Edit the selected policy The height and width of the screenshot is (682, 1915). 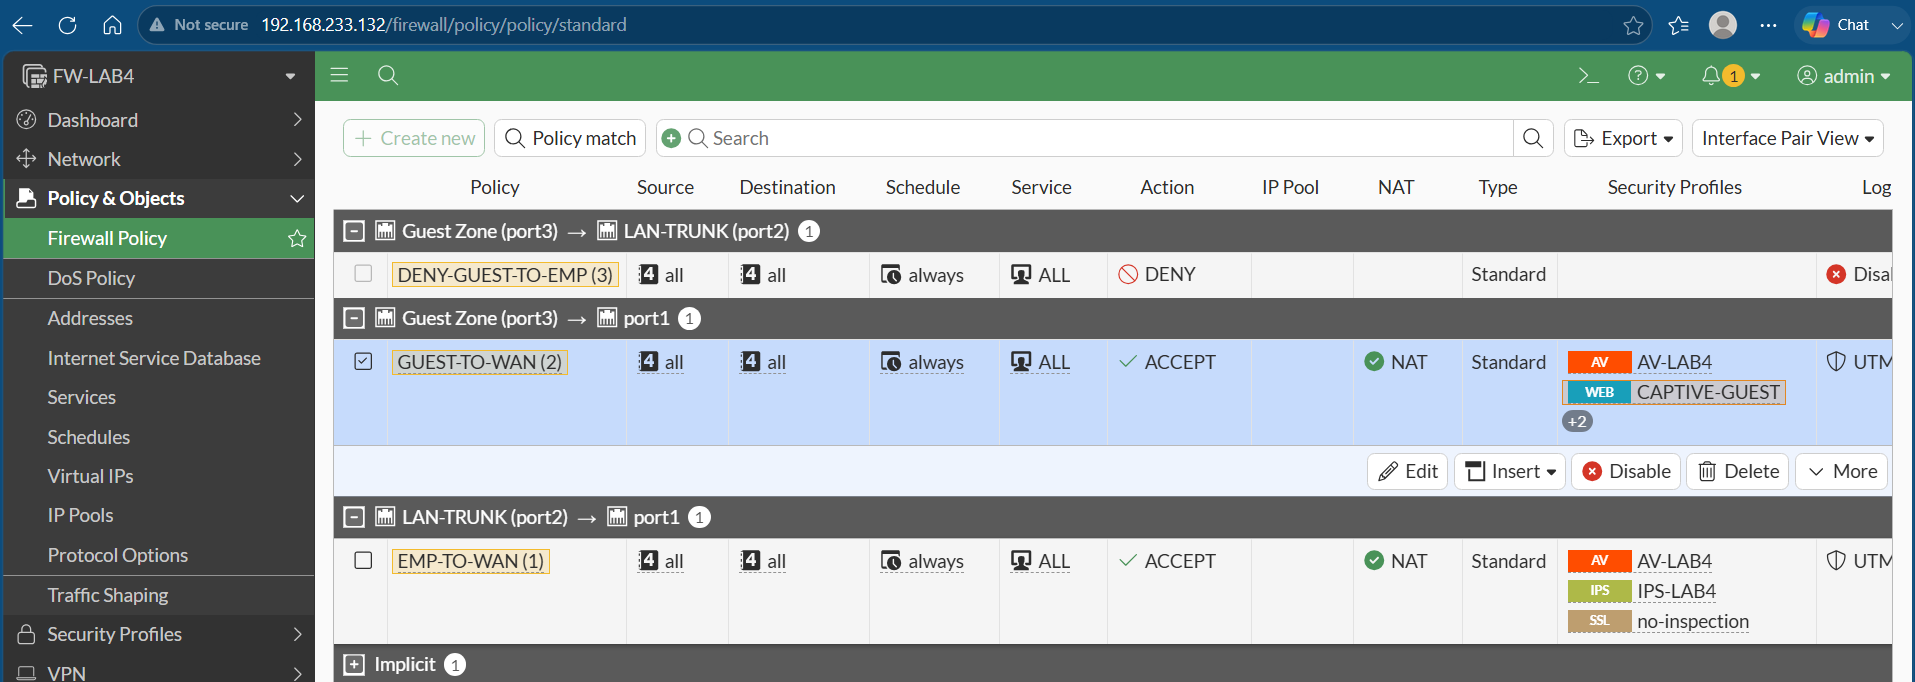pyautogui.click(x=1408, y=471)
